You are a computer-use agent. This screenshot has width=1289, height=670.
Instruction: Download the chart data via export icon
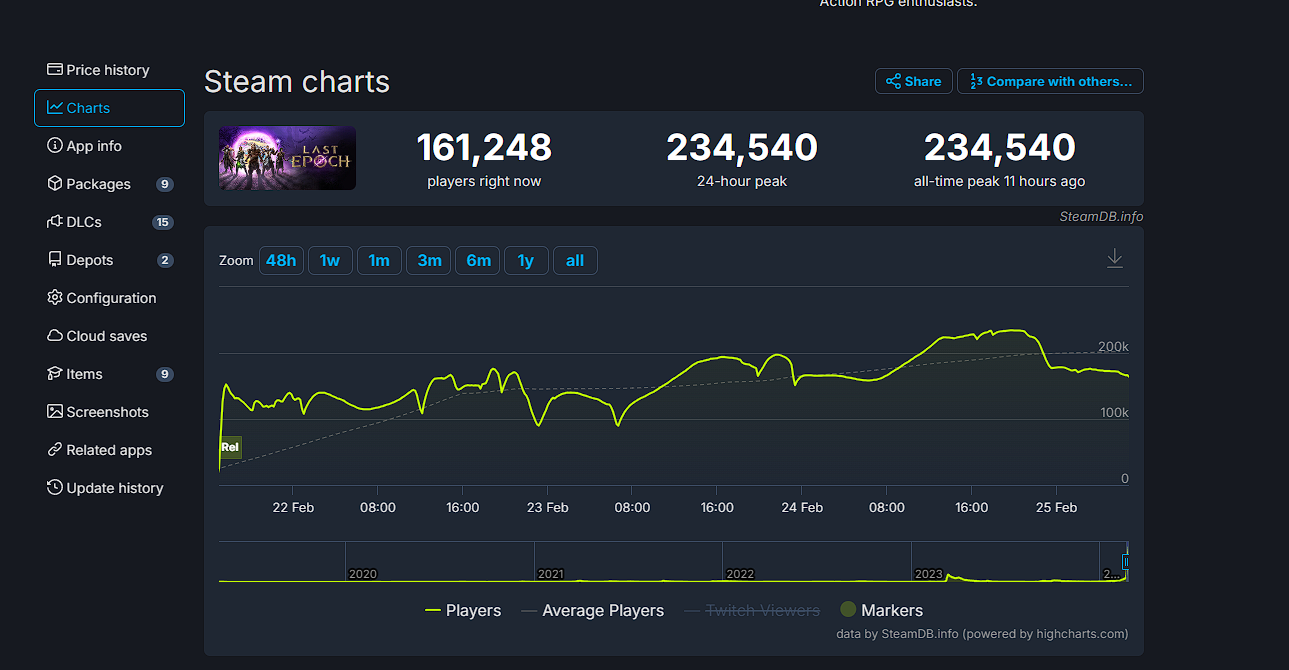coord(1114,257)
